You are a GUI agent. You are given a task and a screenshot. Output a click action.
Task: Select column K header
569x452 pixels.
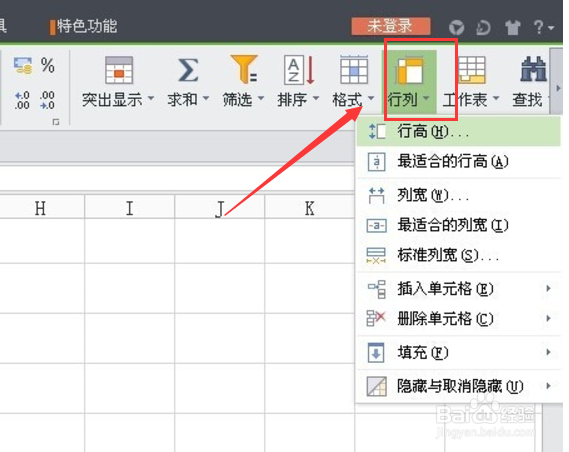(310, 208)
